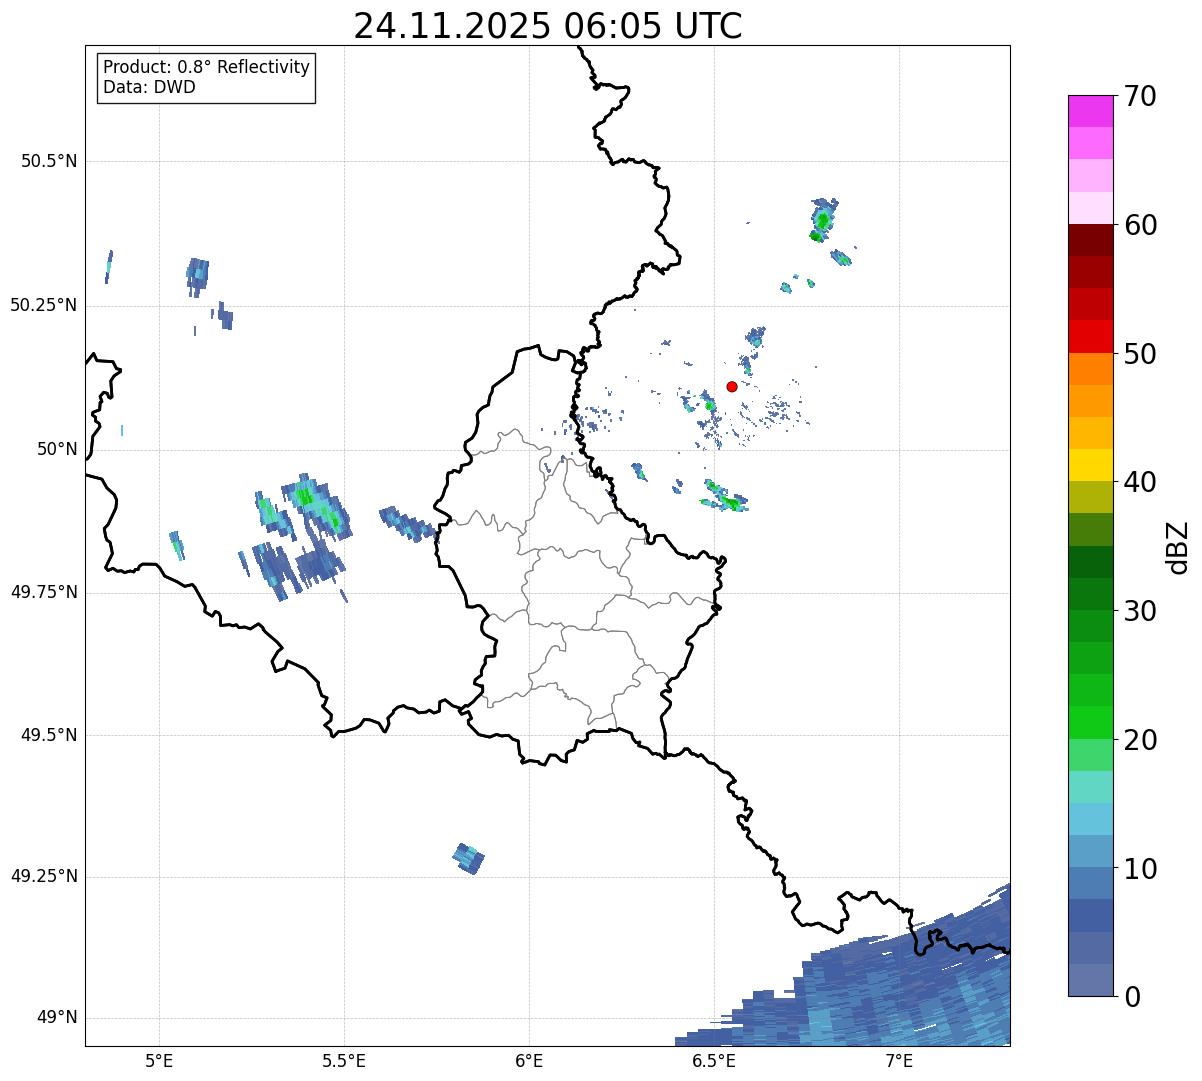1202x1081 pixels.
Task: Click the turquoise swatch near 16 dBZ on colorbar
Action: coord(1090,787)
